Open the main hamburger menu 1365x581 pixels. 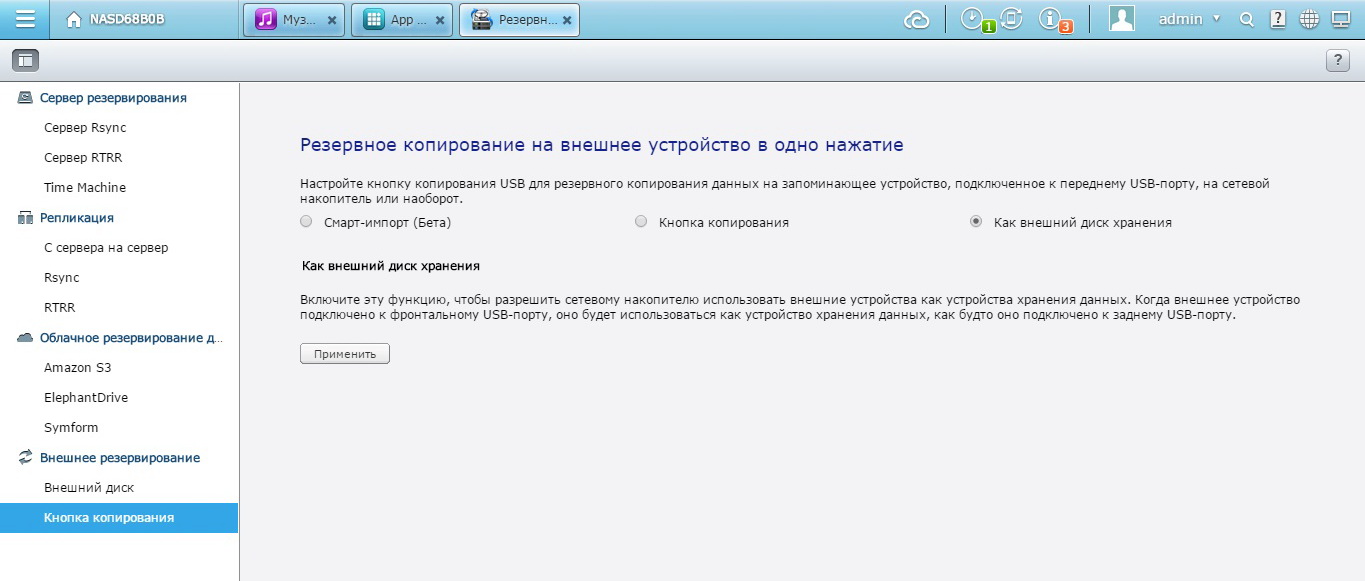pos(25,19)
